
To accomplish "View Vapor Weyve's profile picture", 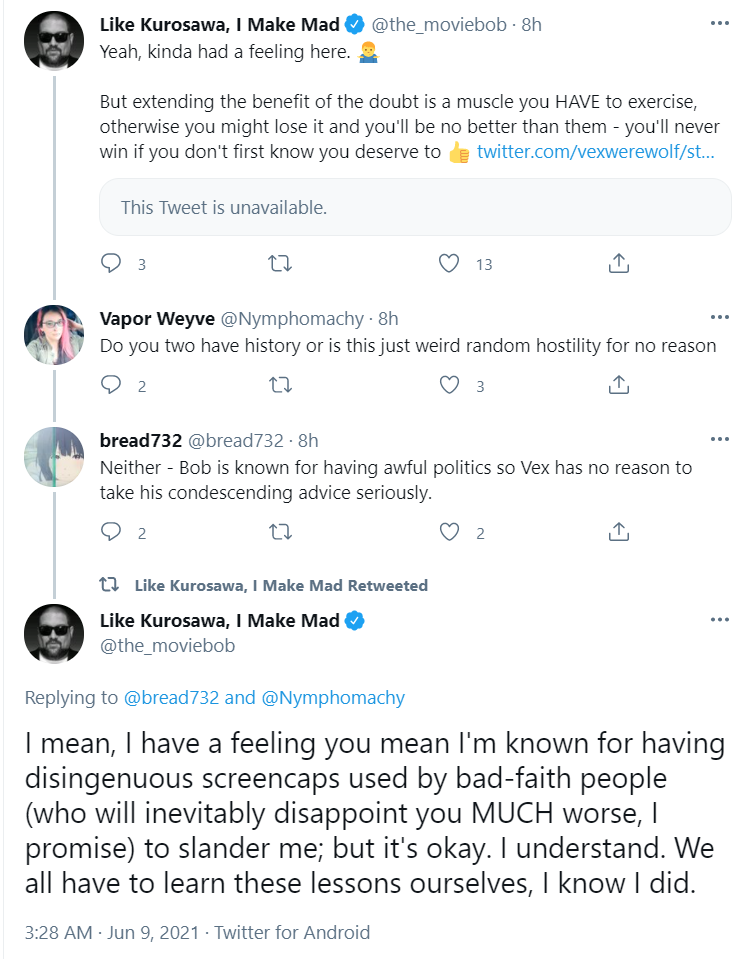I will tap(54, 335).
